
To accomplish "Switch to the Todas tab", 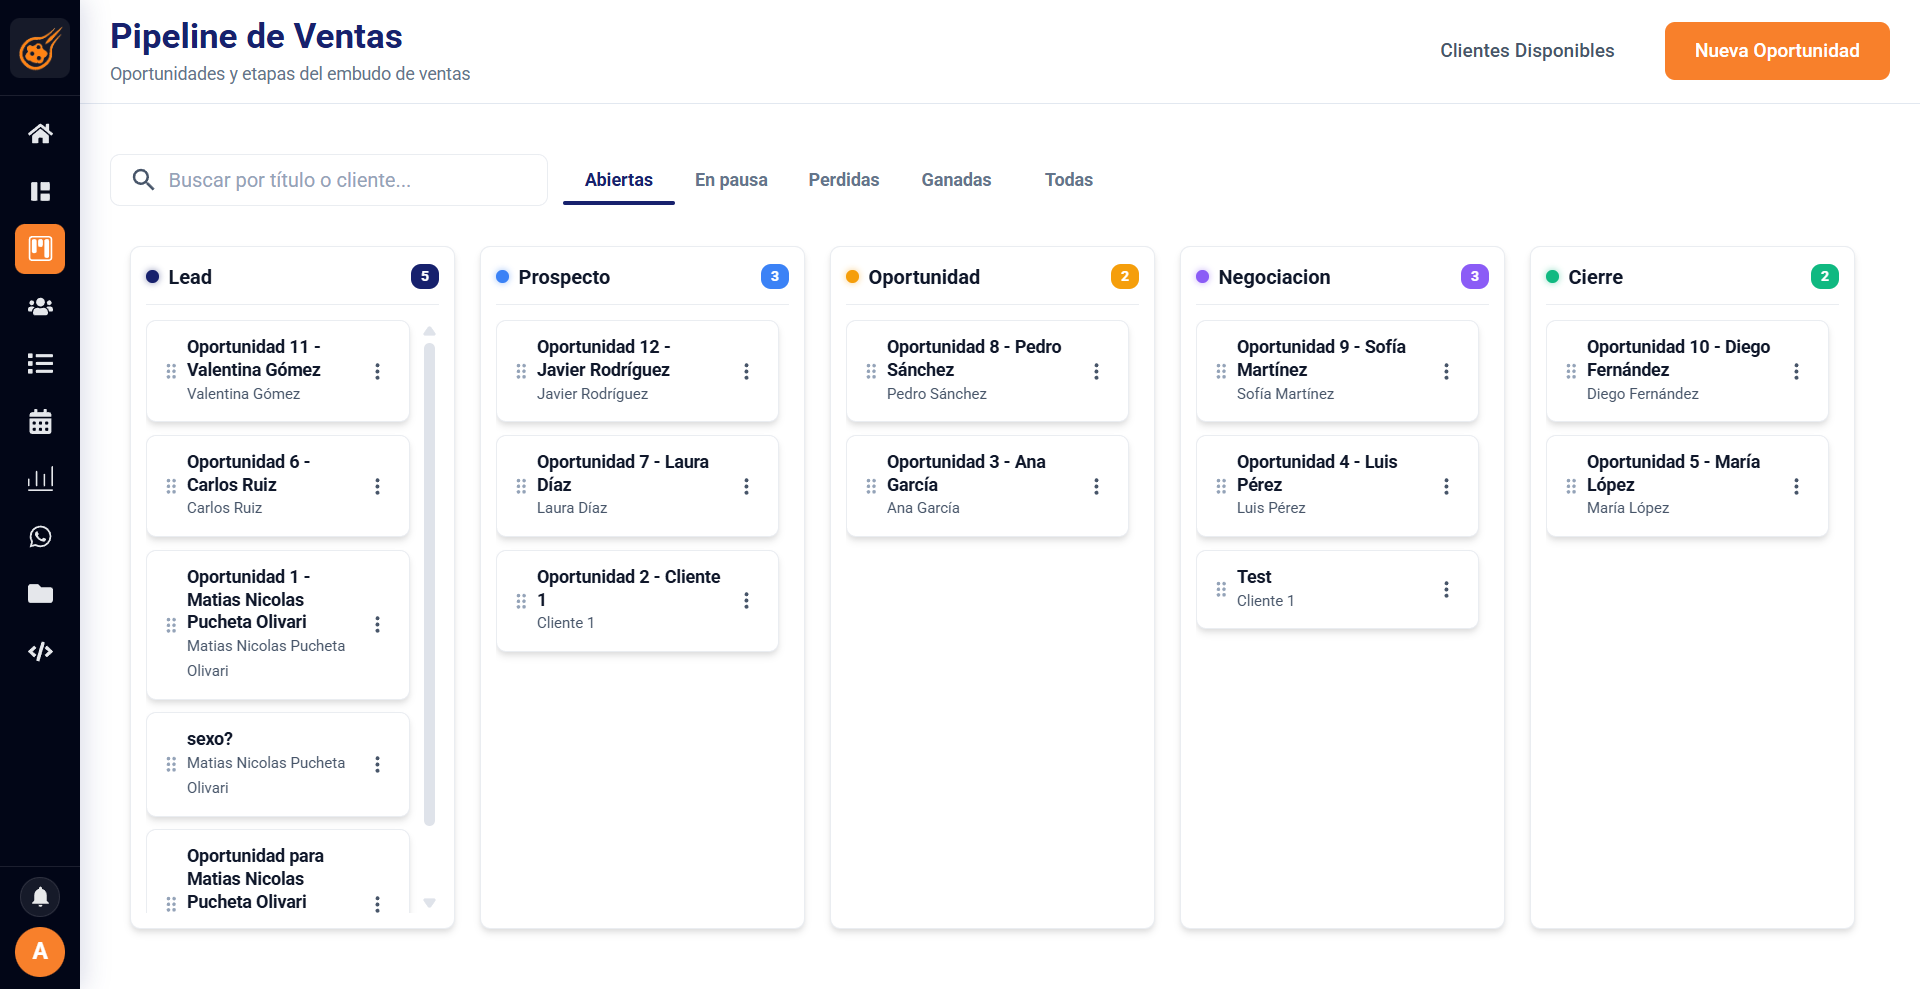I will click(1068, 180).
